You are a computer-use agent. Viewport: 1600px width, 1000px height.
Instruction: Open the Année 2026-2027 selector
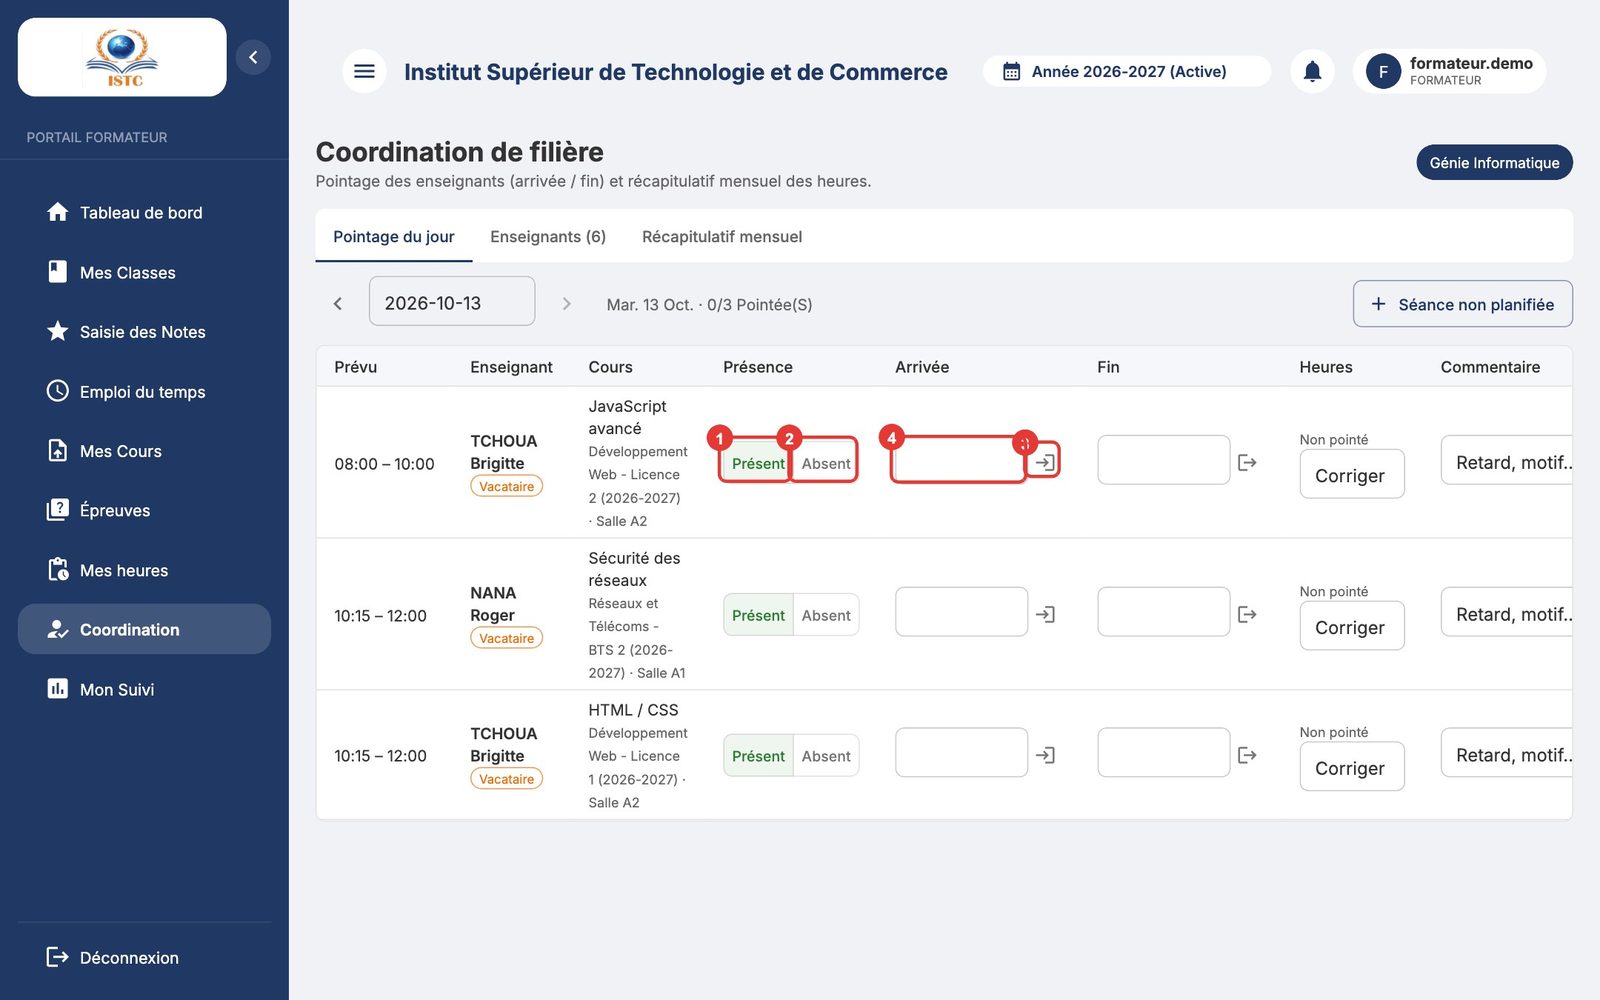[1127, 71]
